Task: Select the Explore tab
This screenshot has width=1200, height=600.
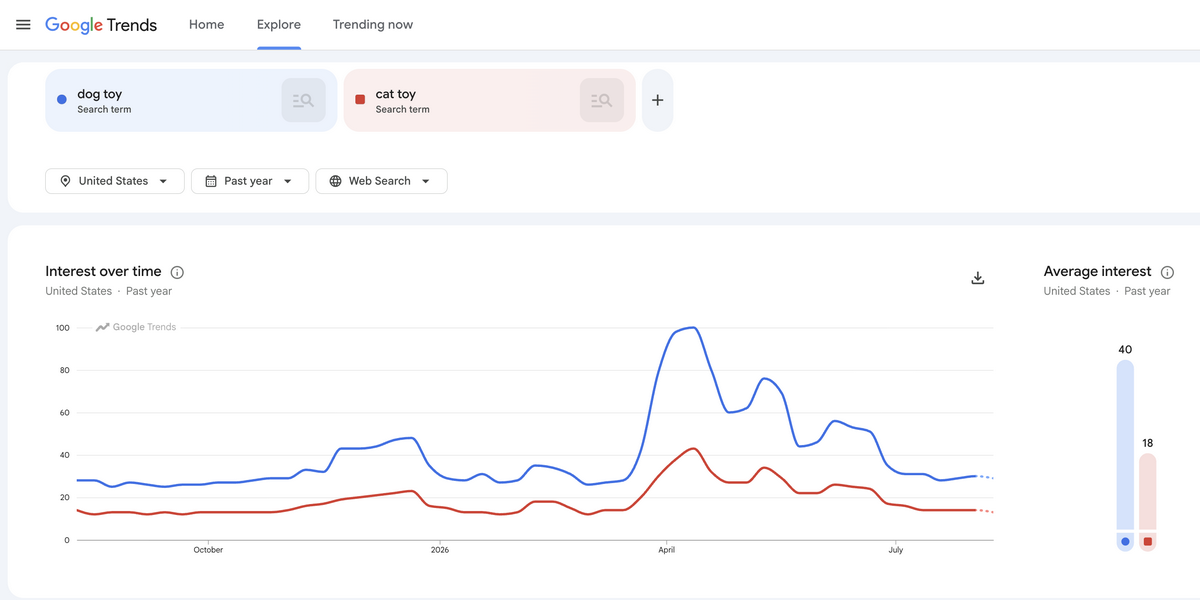Action: click(279, 25)
